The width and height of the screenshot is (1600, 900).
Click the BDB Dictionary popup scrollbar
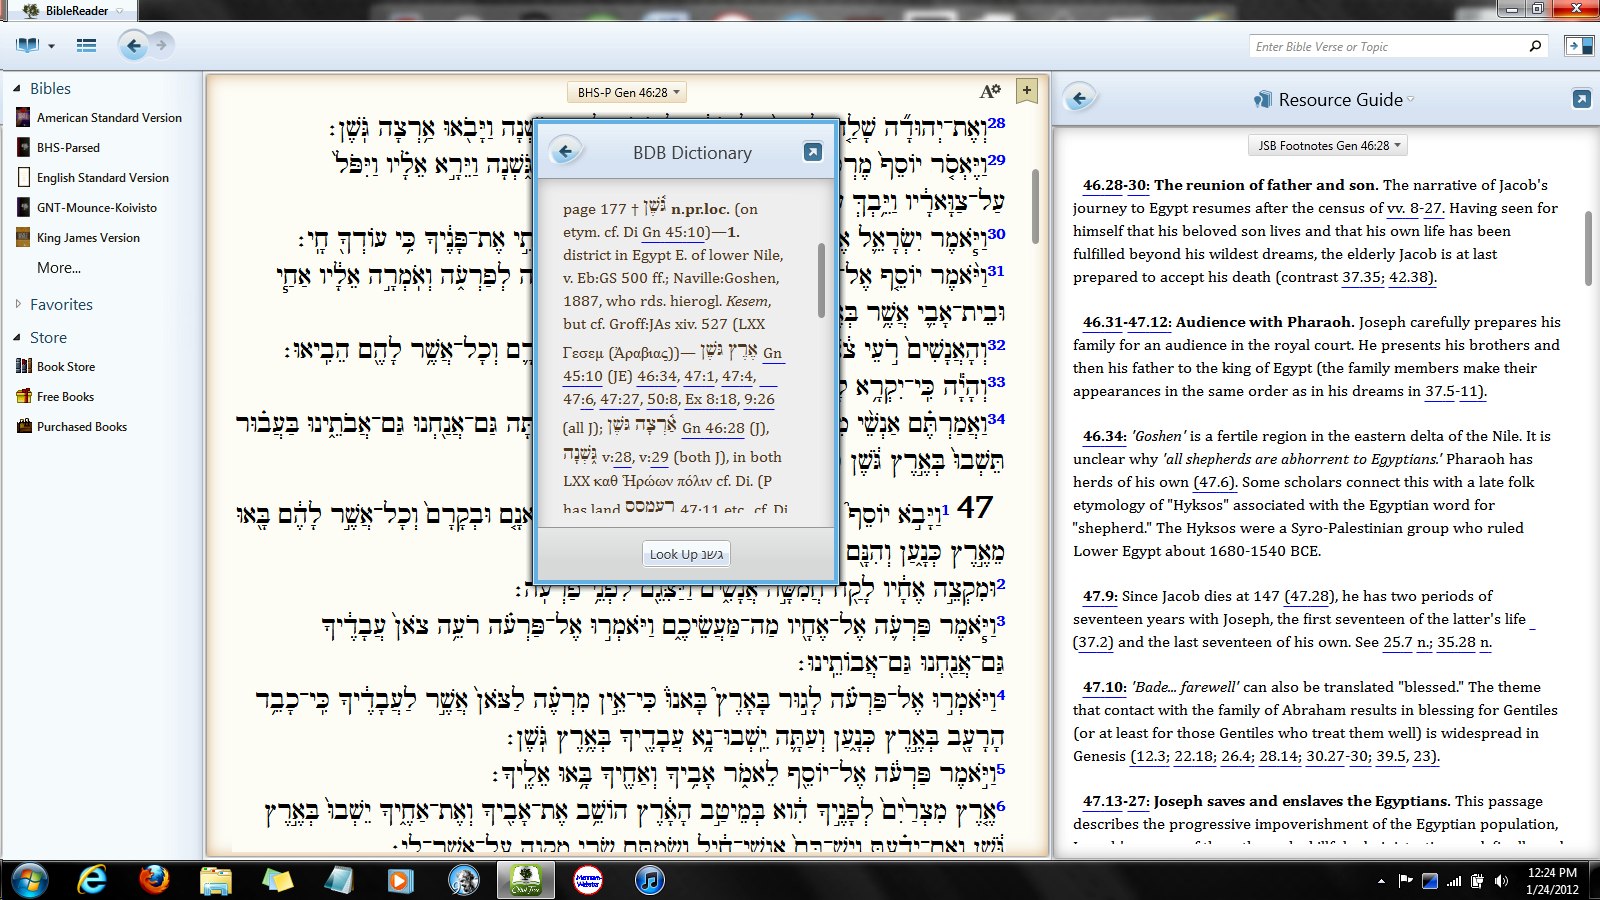pos(821,280)
